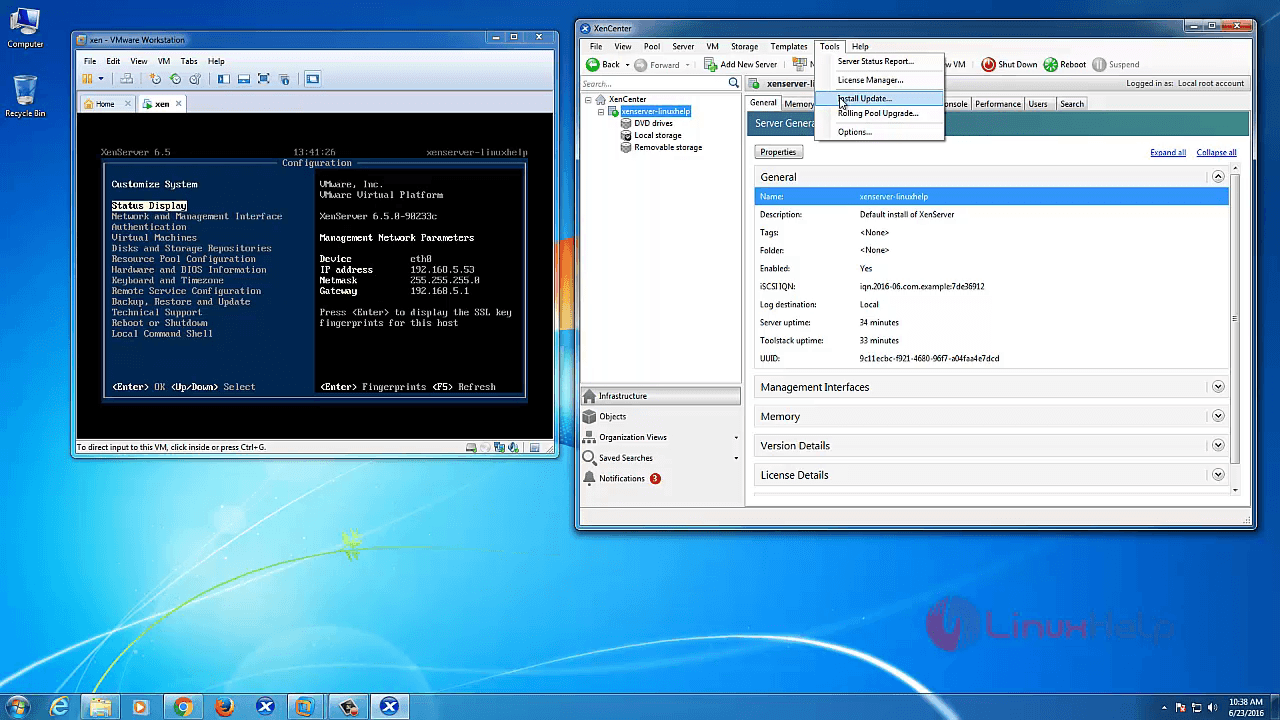
Task: Open Google Chrome from the taskbar
Action: (x=183, y=707)
